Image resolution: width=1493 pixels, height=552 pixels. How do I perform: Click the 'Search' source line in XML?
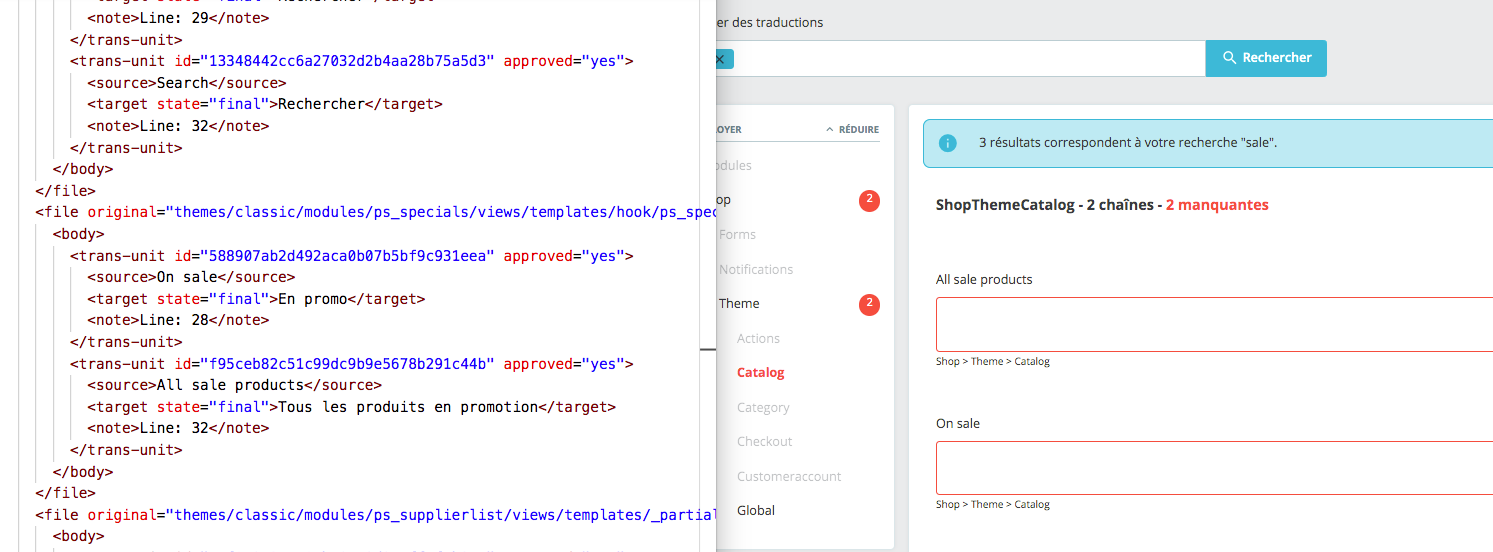point(187,83)
